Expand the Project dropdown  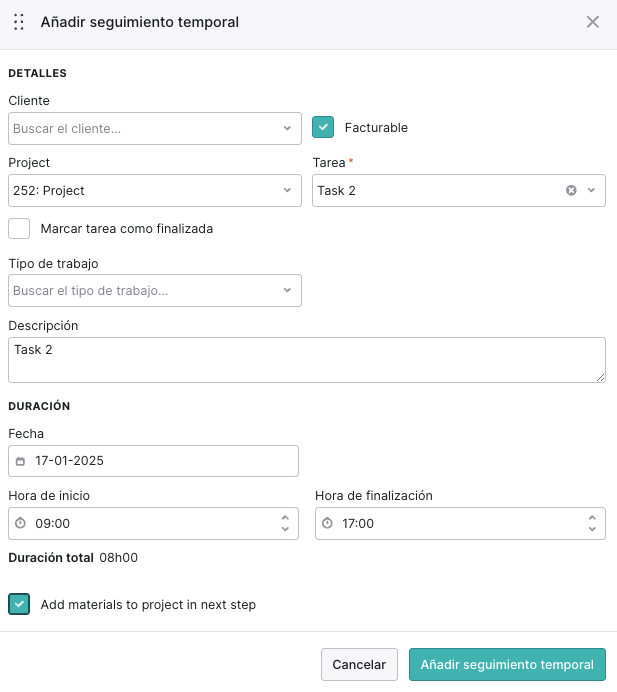coord(154,190)
